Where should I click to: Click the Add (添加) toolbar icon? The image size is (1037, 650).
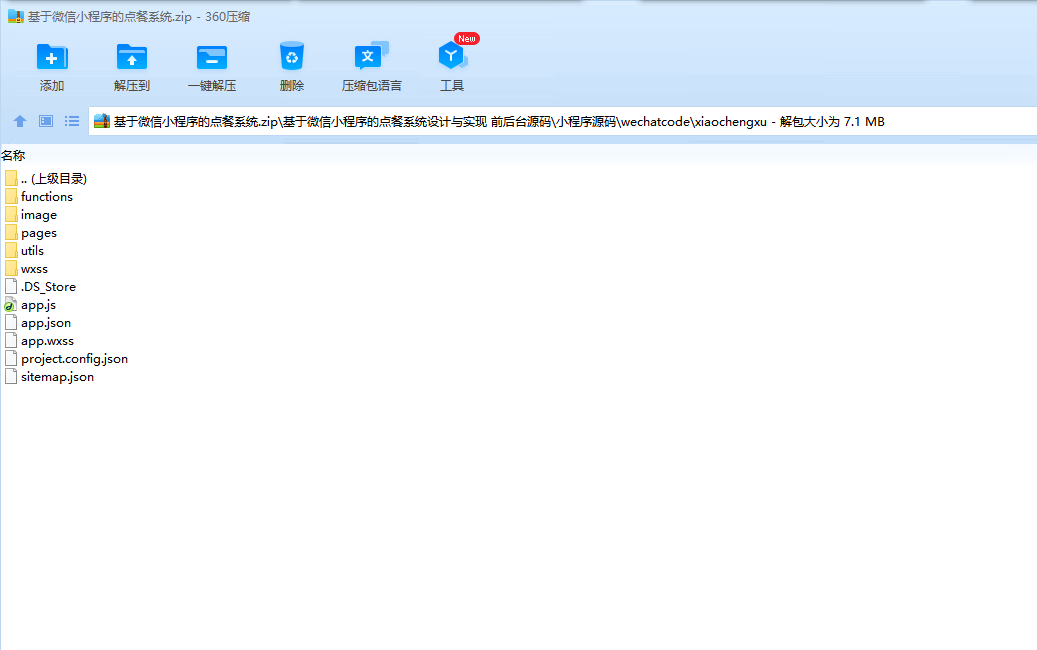(x=52, y=58)
